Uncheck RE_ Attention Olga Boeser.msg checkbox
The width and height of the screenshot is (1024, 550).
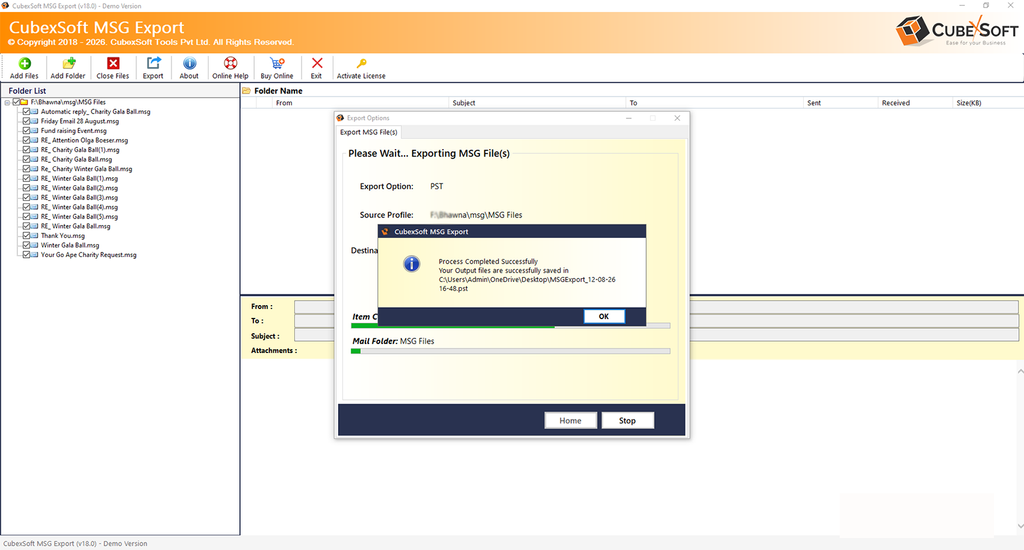(x=26, y=140)
